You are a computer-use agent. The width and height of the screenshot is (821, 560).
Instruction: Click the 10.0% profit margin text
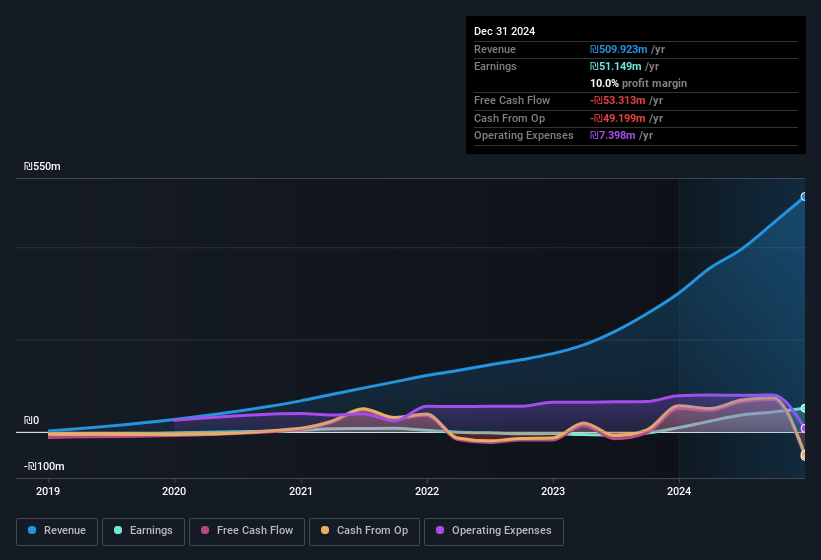point(638,83)
